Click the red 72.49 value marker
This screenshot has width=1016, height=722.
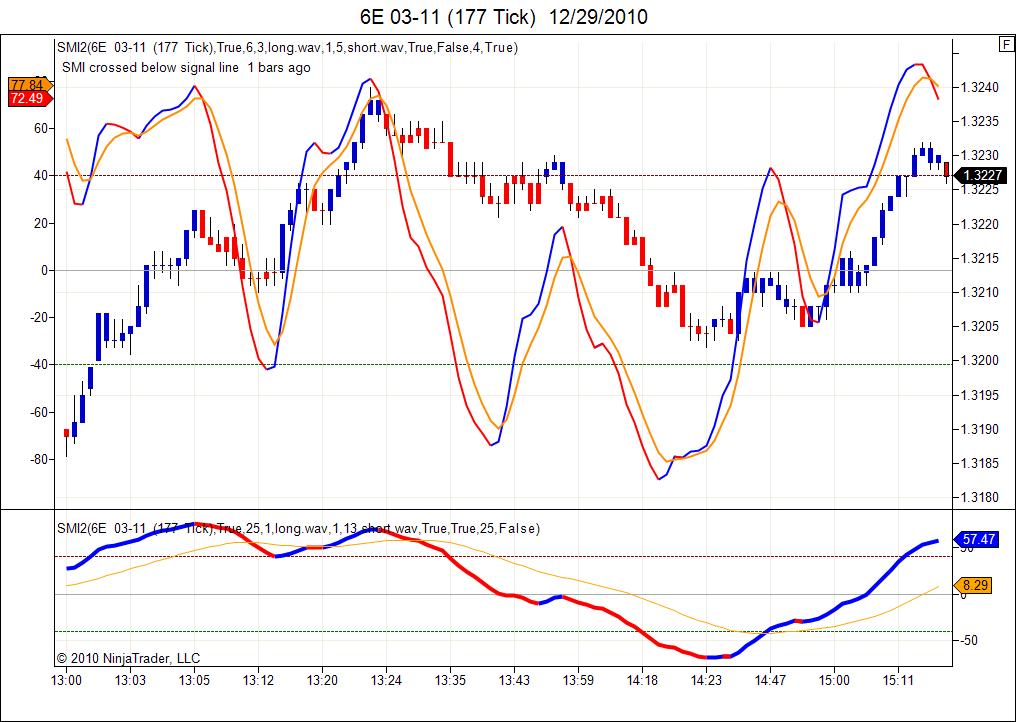click(x=30, y=99)
